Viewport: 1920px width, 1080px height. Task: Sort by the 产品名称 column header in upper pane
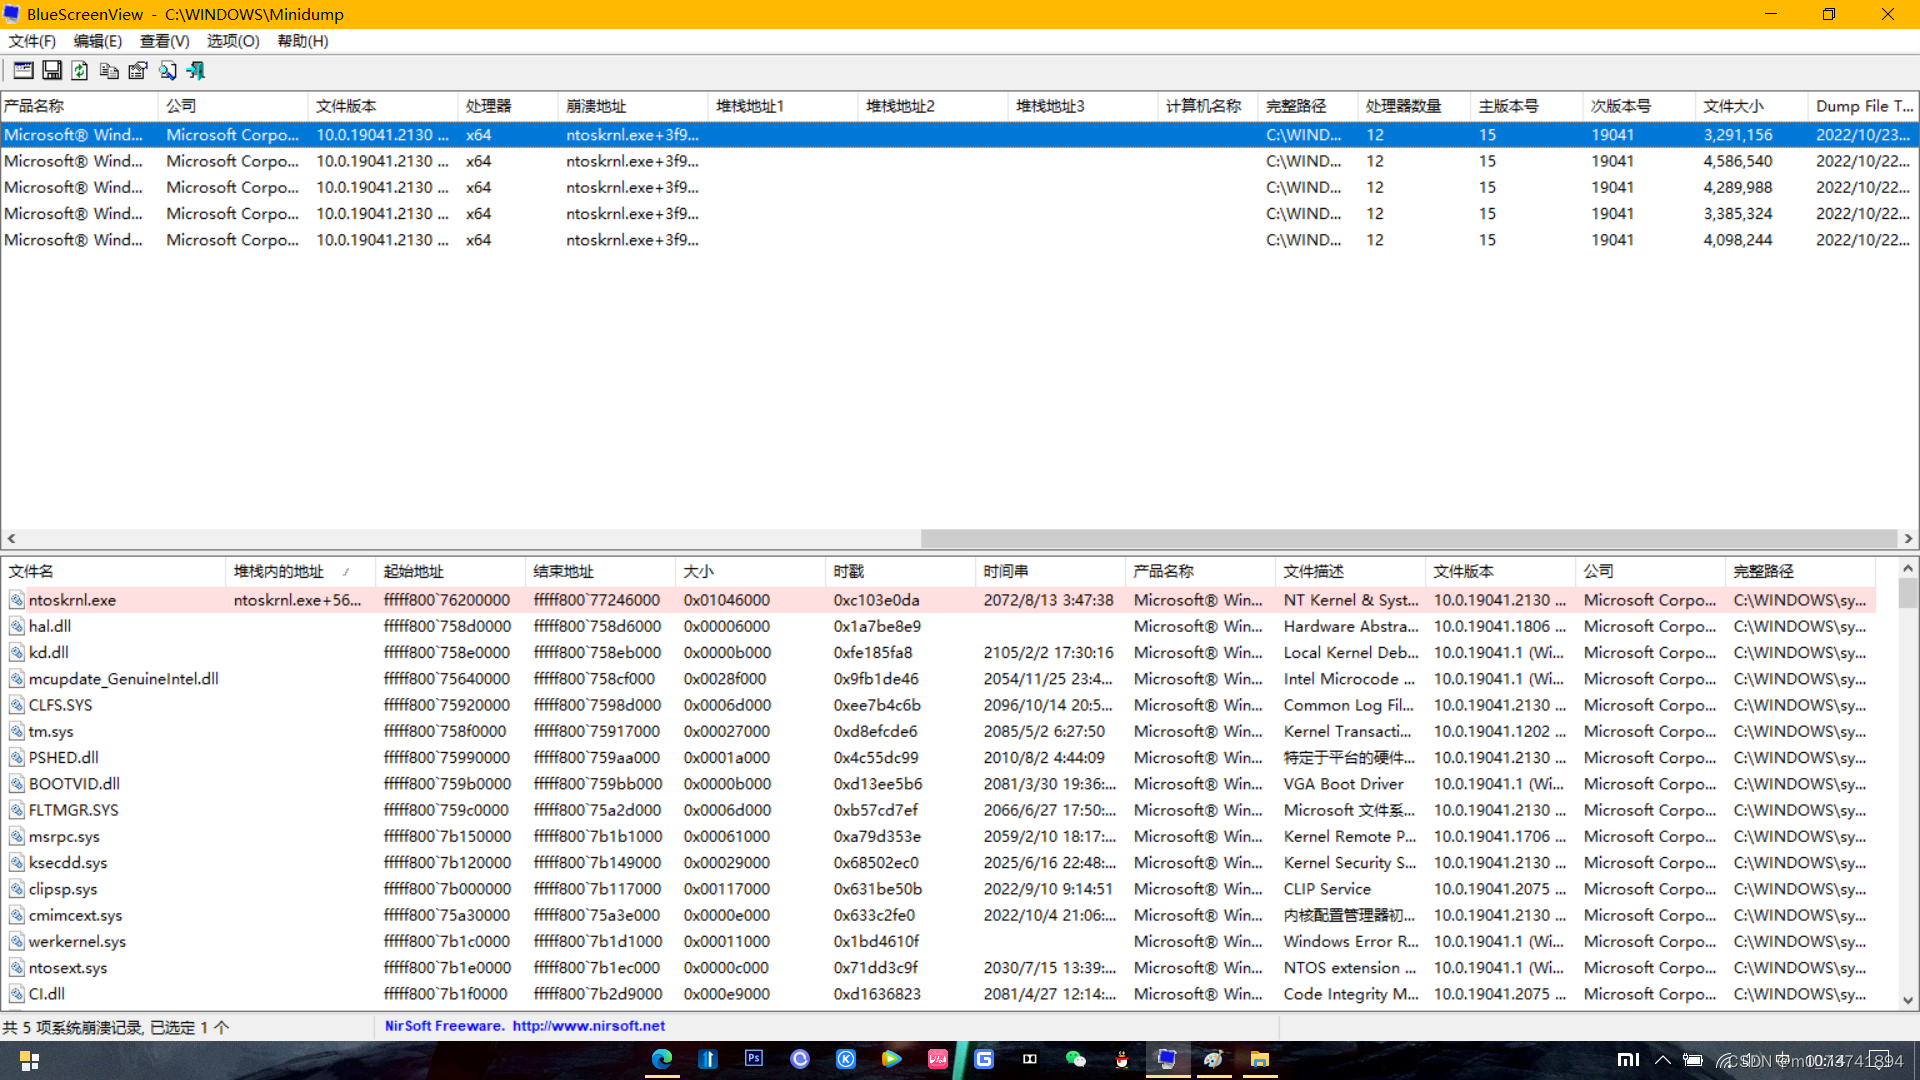79,106
